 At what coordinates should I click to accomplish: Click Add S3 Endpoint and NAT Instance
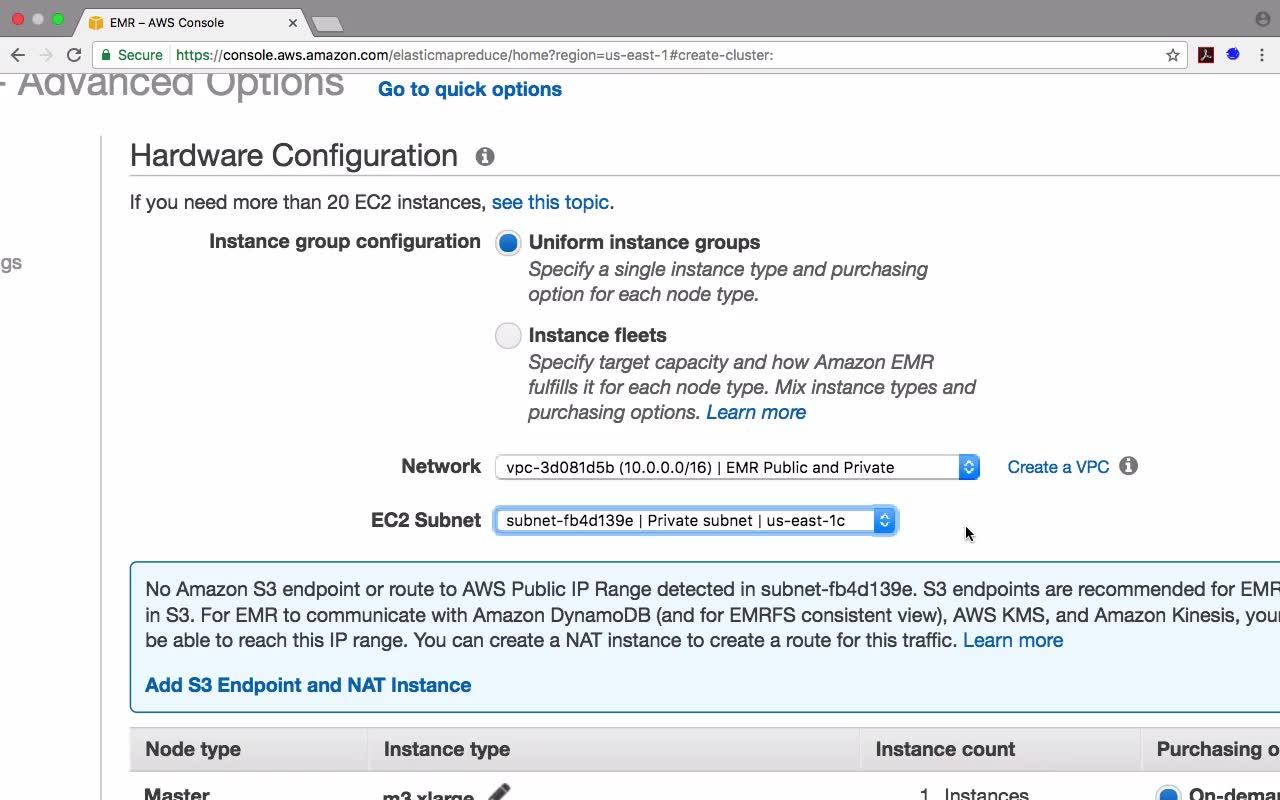click(308, 685)
